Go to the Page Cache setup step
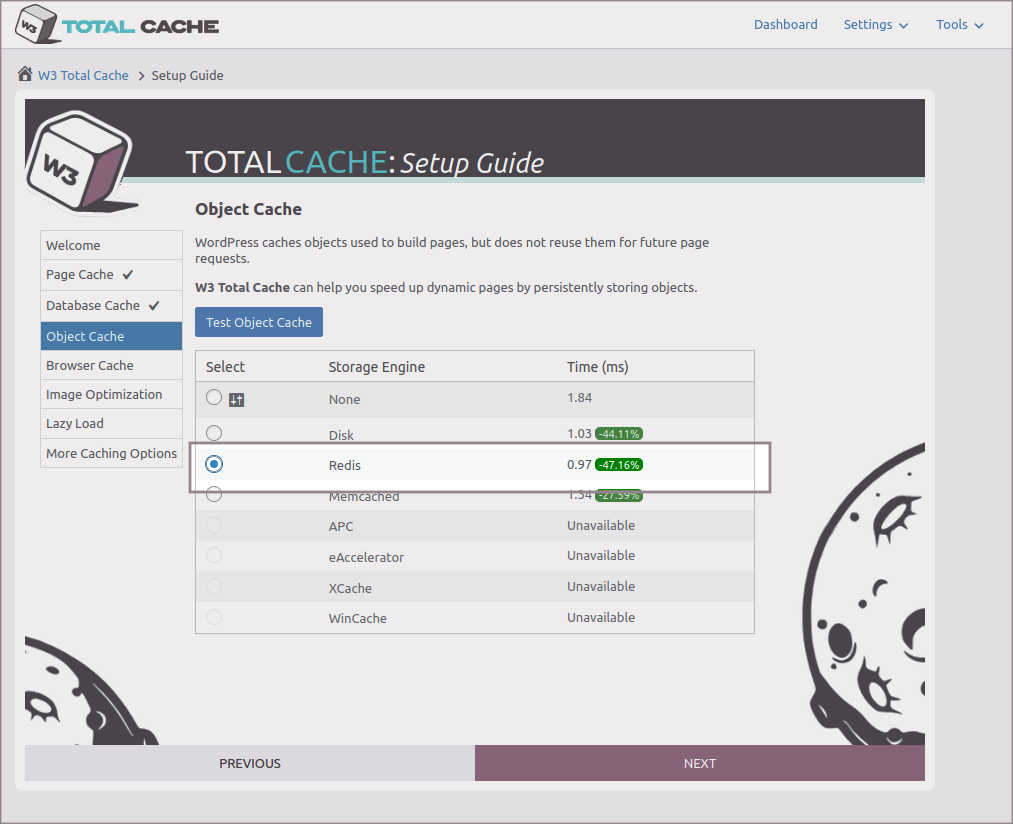Screen dimensions: 1013x824 coord(89,275)
